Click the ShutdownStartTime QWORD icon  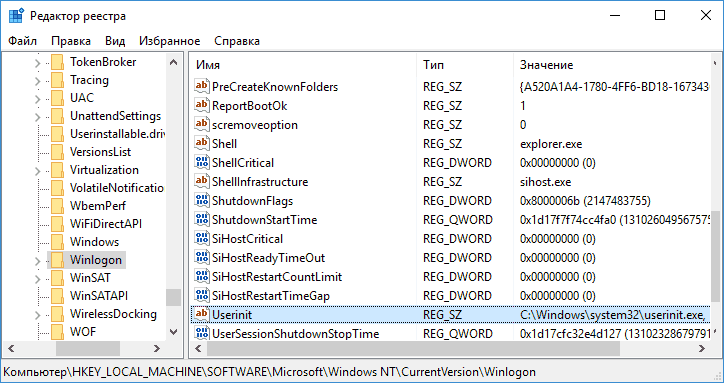pyautogui.click(x=202, y=219)
